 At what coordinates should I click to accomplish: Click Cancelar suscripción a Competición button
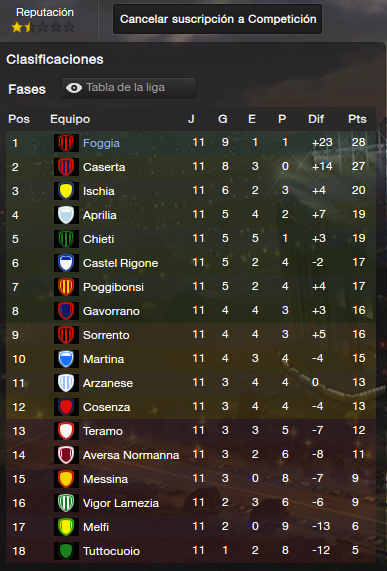[x=218, y=19]
